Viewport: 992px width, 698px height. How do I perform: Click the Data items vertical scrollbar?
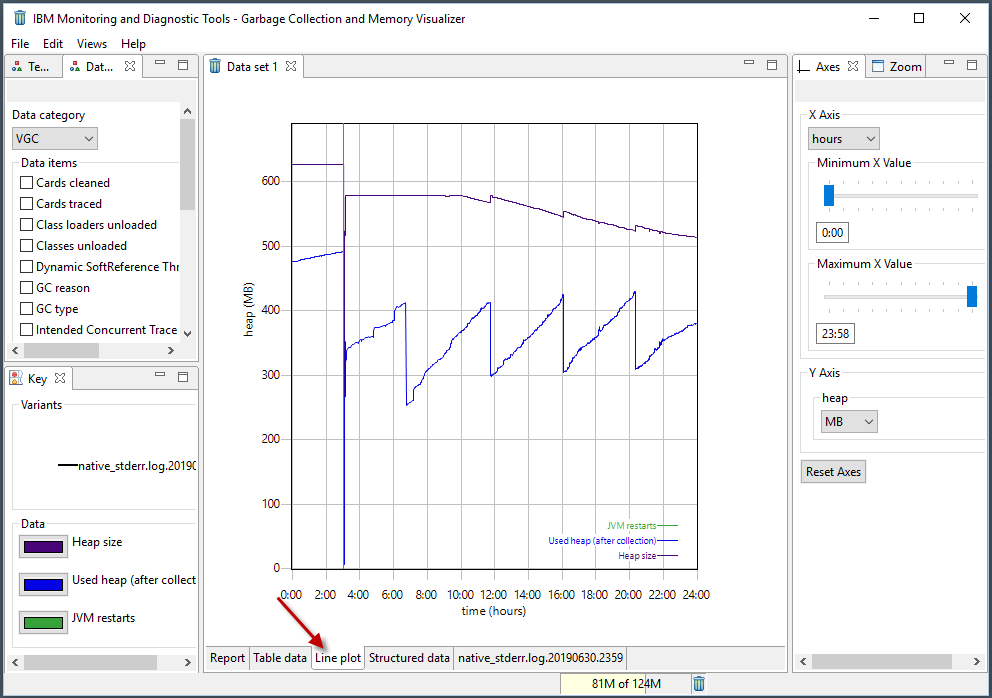187,165
